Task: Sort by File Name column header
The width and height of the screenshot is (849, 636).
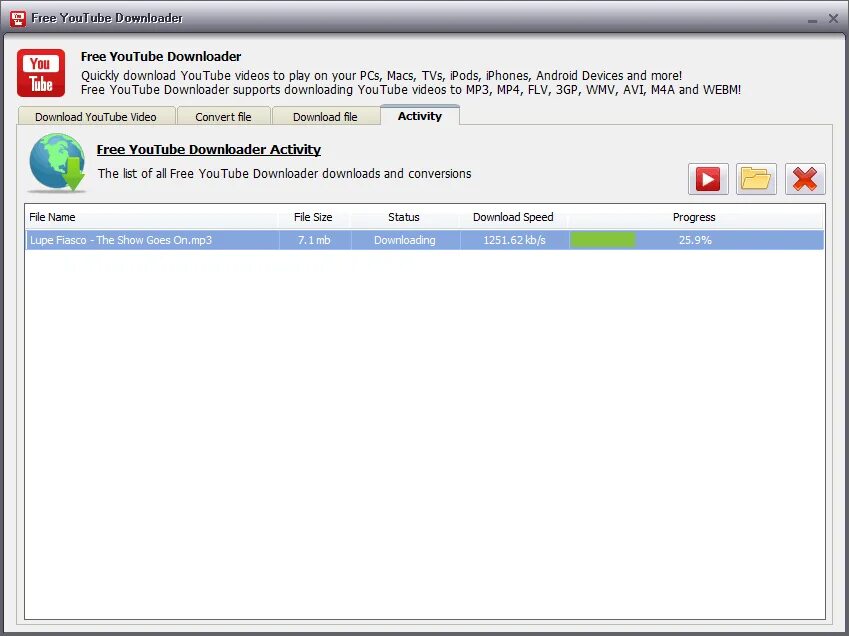Action: pyautogui.click(x=152, y=217)
